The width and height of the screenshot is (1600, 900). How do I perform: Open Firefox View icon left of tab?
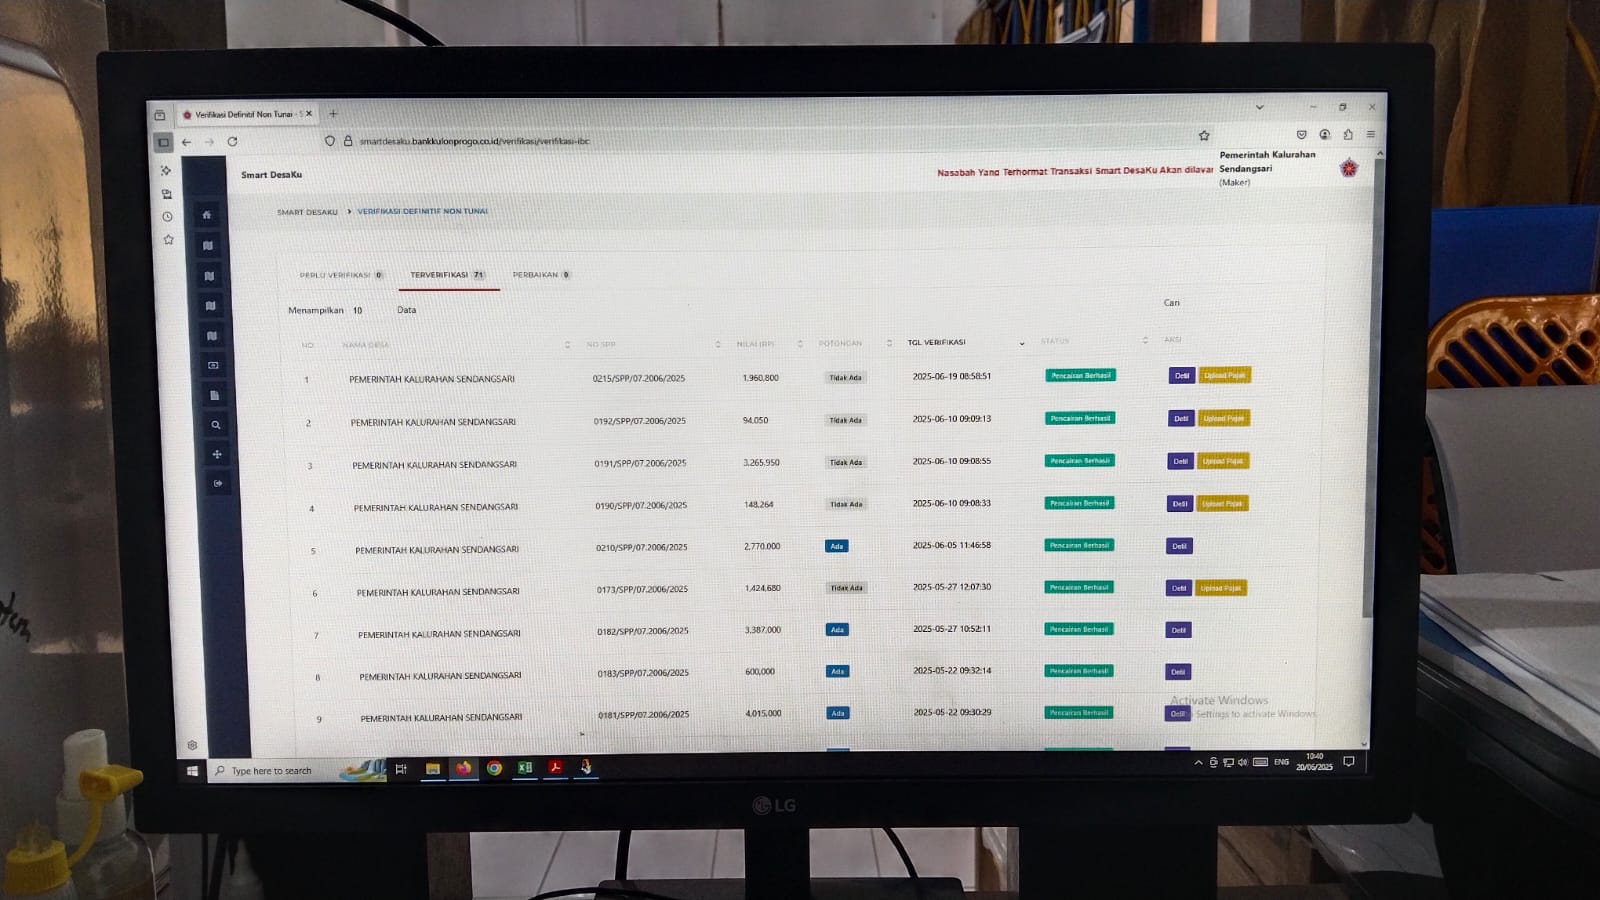159,115
